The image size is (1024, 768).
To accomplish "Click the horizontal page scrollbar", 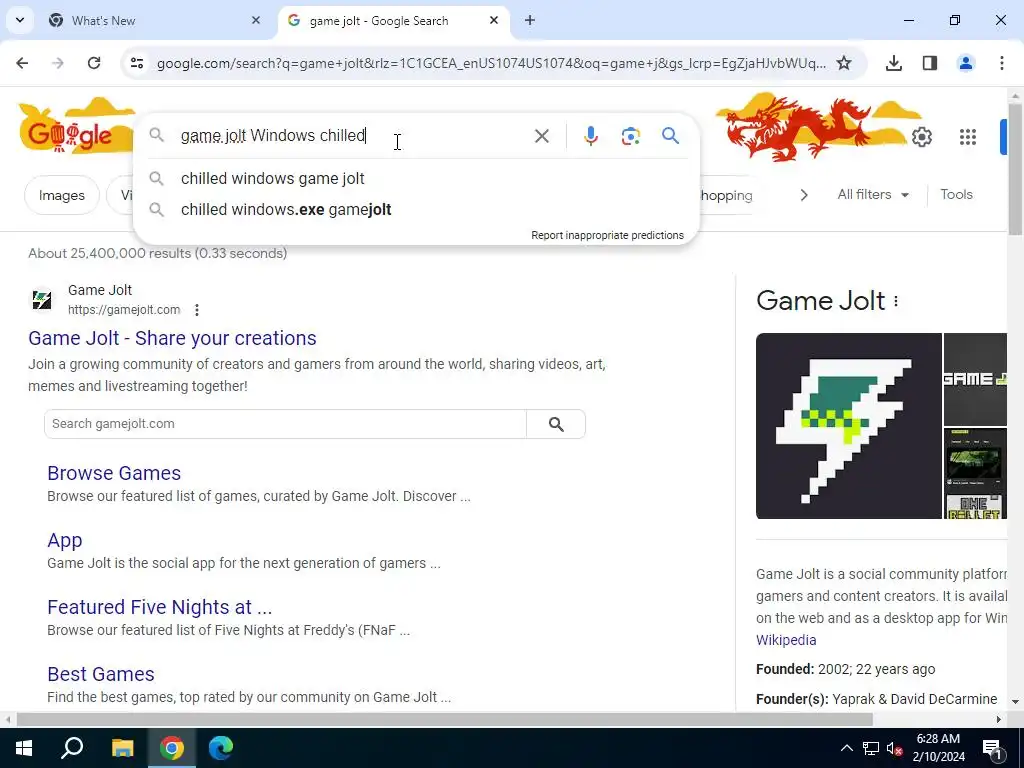I will coord(444,720).
